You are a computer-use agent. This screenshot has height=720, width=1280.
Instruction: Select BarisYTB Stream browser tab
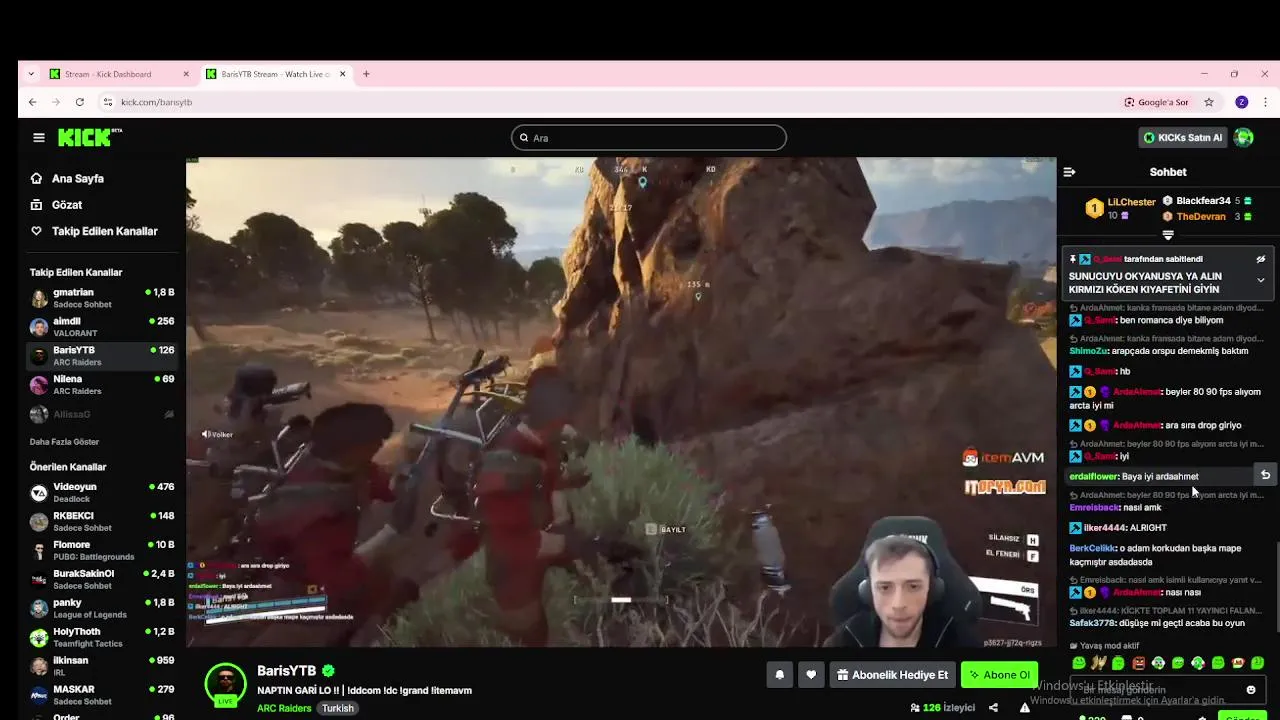coord(274,74)
